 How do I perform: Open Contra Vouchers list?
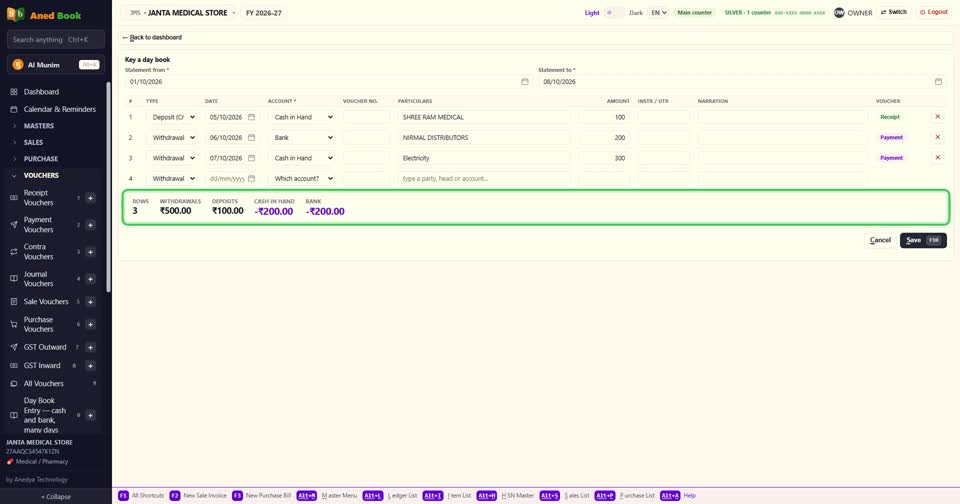coord(39,252)
